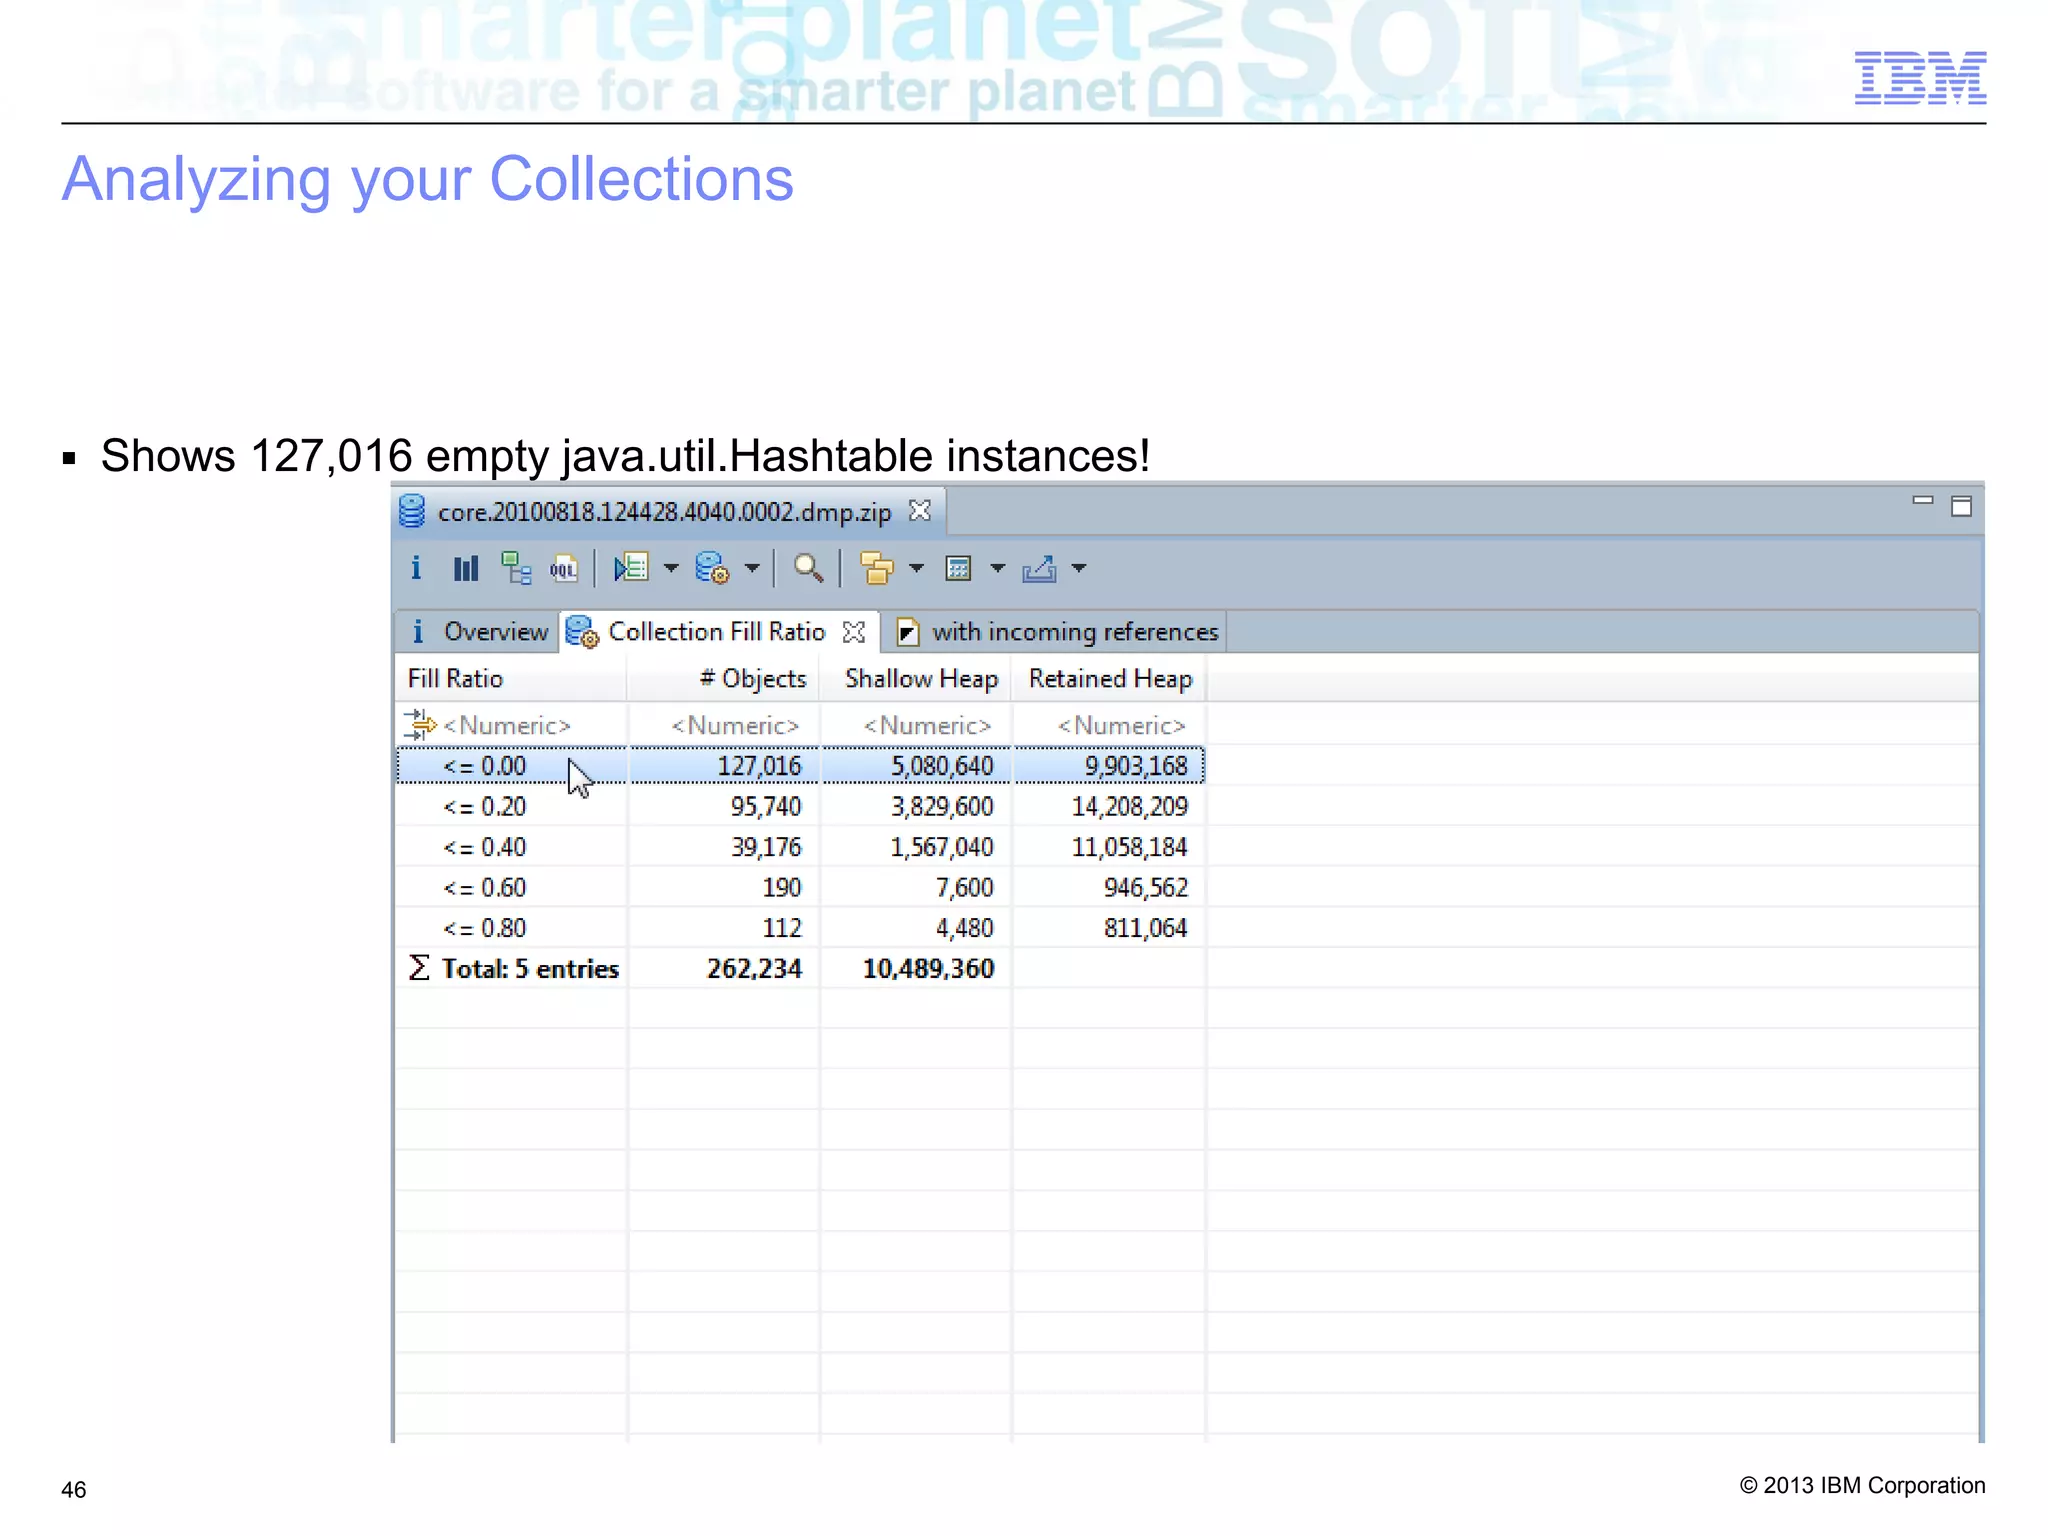The width and height of the screenshot is (2048, 1536).
Task: Select the <= 0.20 fill ratio row
Action: pyautogui.click(x=800, y=807)
